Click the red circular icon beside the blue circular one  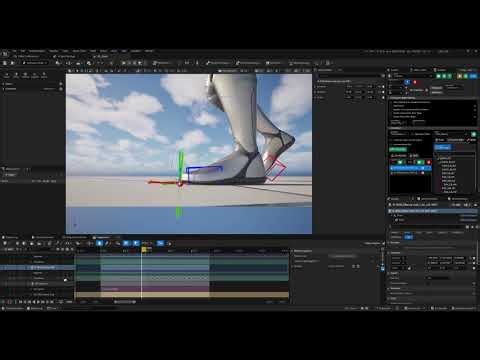click(415, 82)
